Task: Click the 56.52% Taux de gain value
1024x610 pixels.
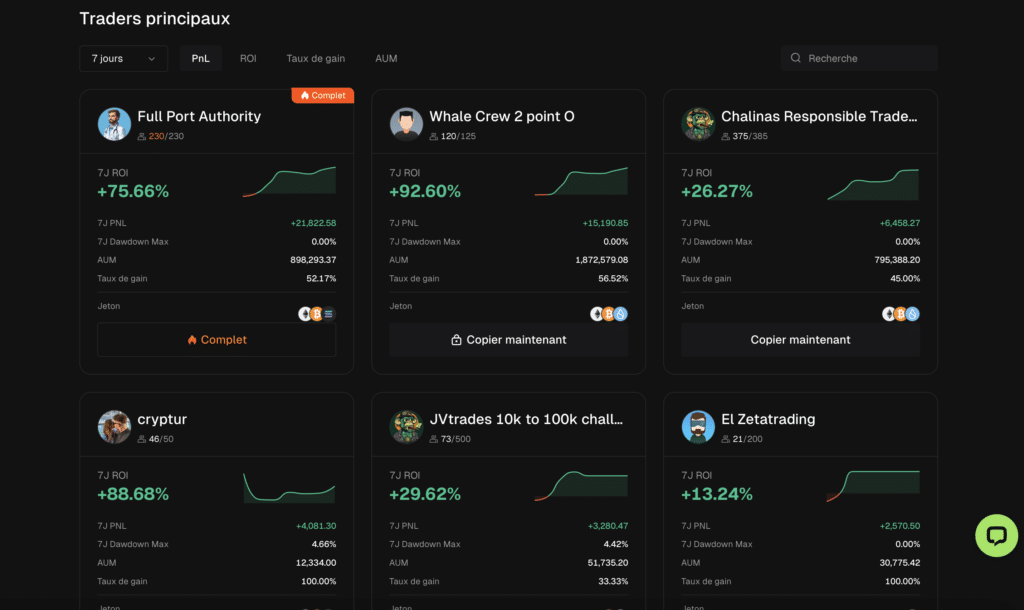Action: click(x=613, y=278)
